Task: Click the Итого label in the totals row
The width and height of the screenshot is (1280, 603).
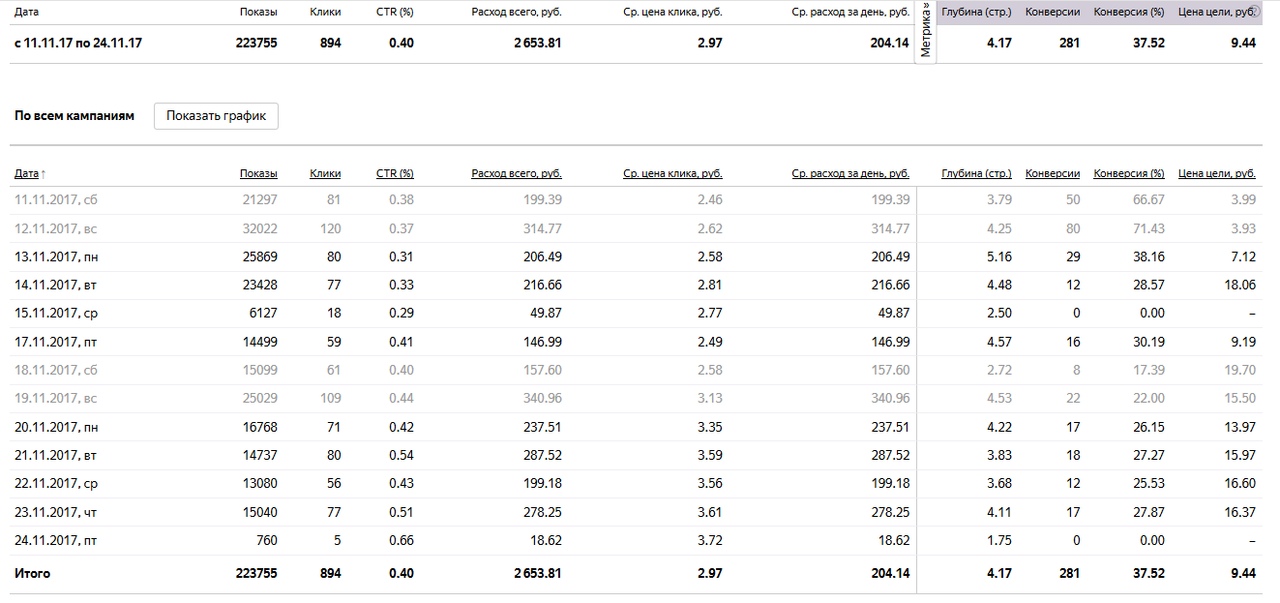Action: [32, 574]
